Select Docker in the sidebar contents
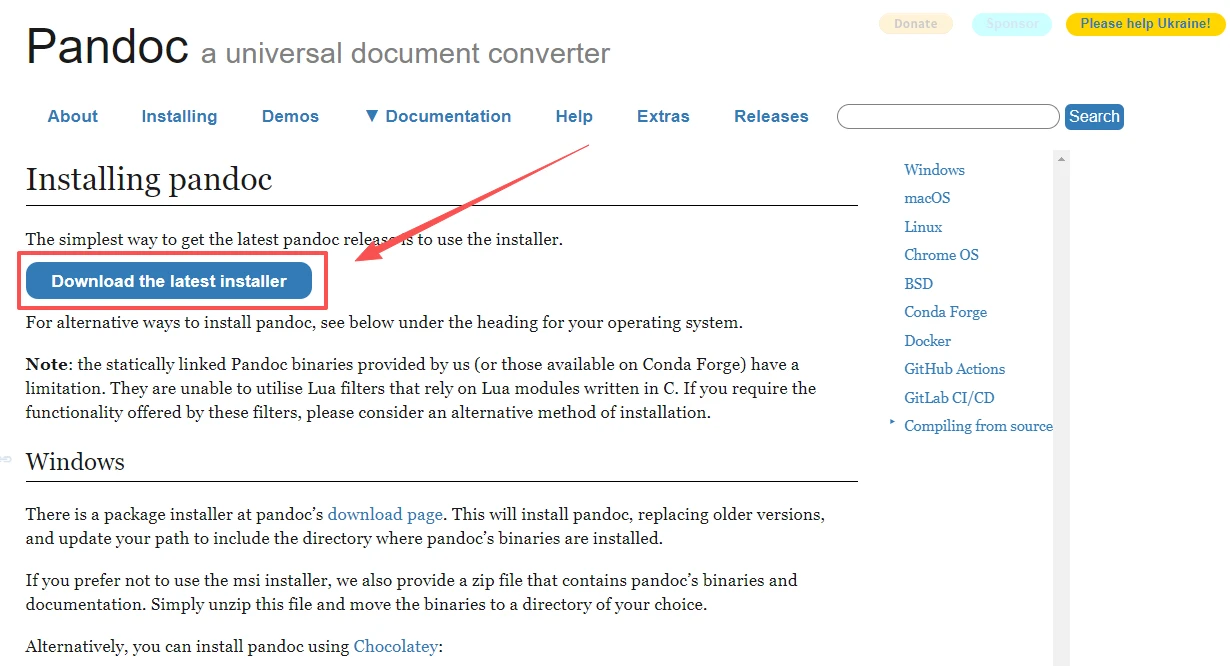This screenshot has width=1230, height=666. (927, 340)
